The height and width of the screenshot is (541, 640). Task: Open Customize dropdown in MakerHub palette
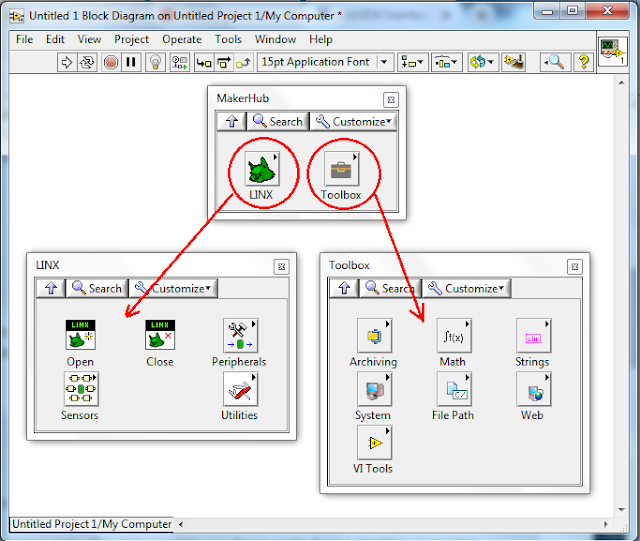click(x=353, y=121)
